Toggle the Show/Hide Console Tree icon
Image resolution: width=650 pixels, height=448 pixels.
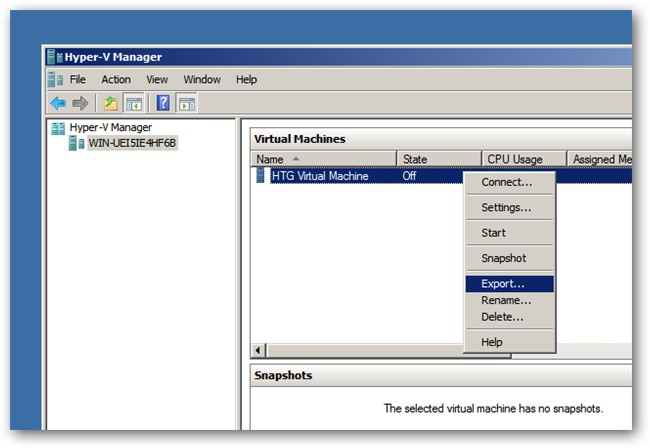point(133,103)
